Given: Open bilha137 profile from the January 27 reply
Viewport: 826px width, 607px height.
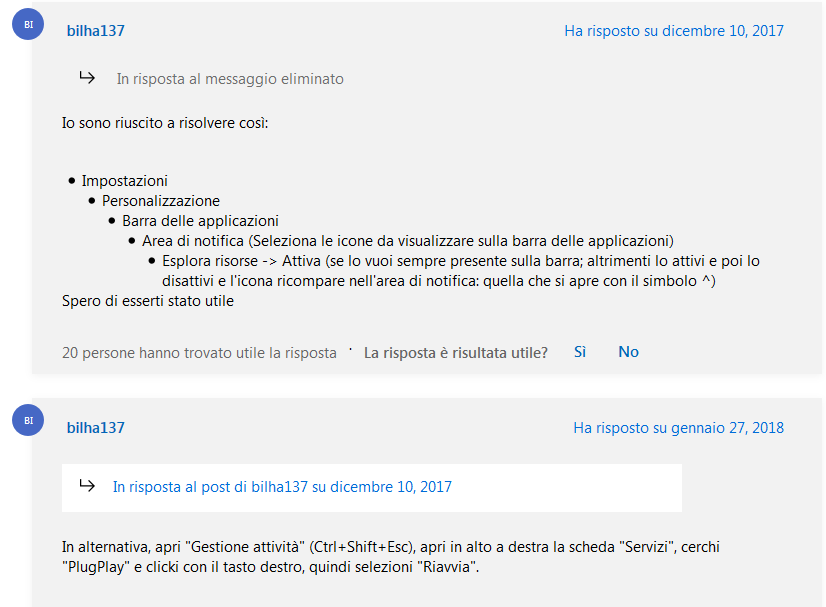Looking at the screenshot, I should click(x=96, y=428).
